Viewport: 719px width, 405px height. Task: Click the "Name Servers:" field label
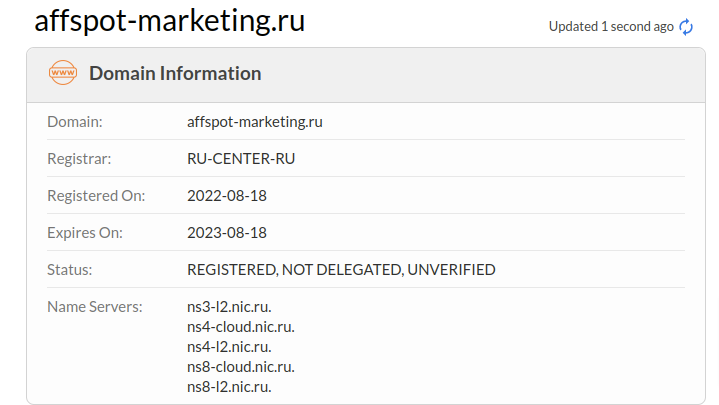coord(95,306)
